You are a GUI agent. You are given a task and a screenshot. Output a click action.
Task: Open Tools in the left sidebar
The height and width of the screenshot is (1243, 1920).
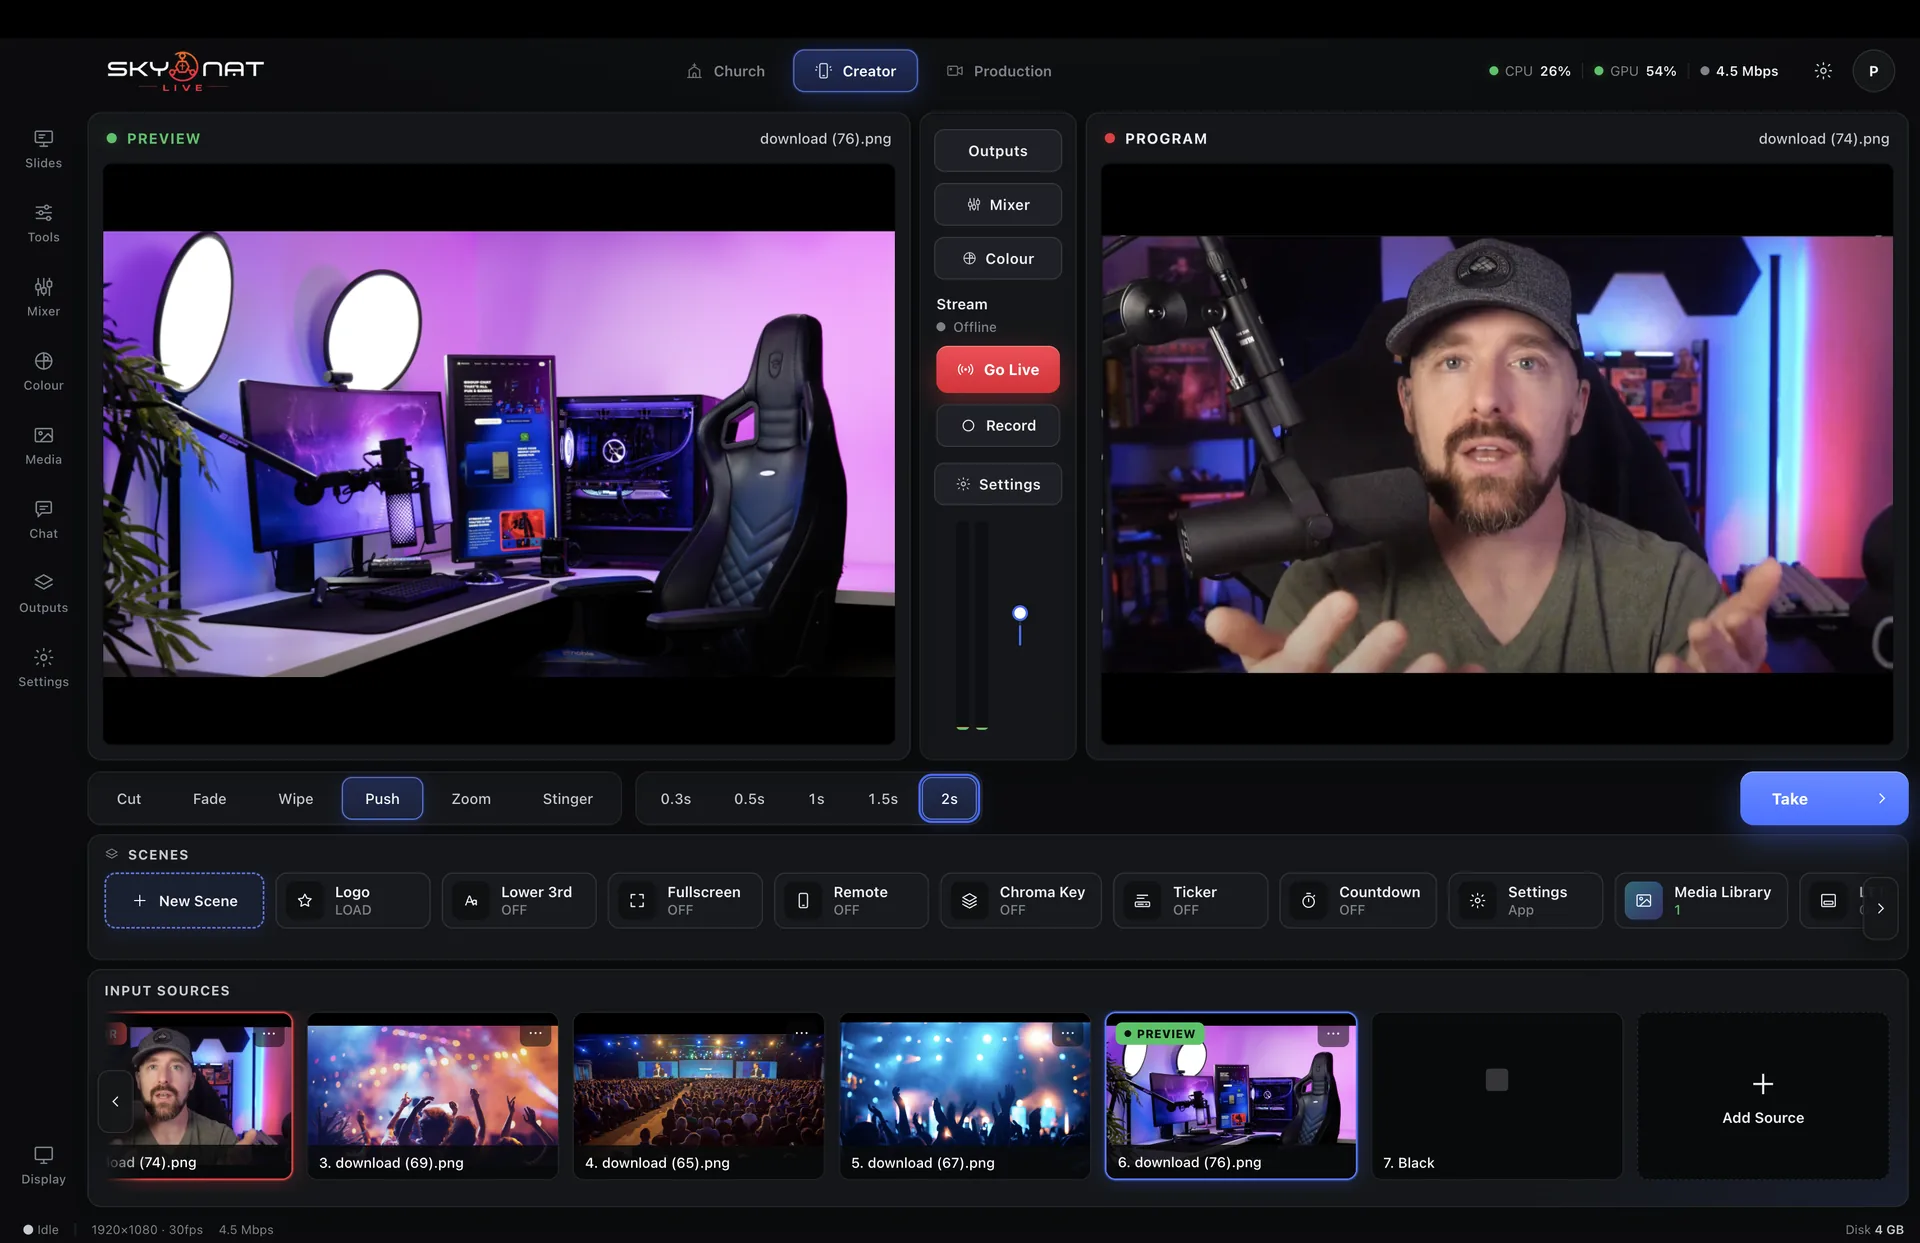[43, 223]
